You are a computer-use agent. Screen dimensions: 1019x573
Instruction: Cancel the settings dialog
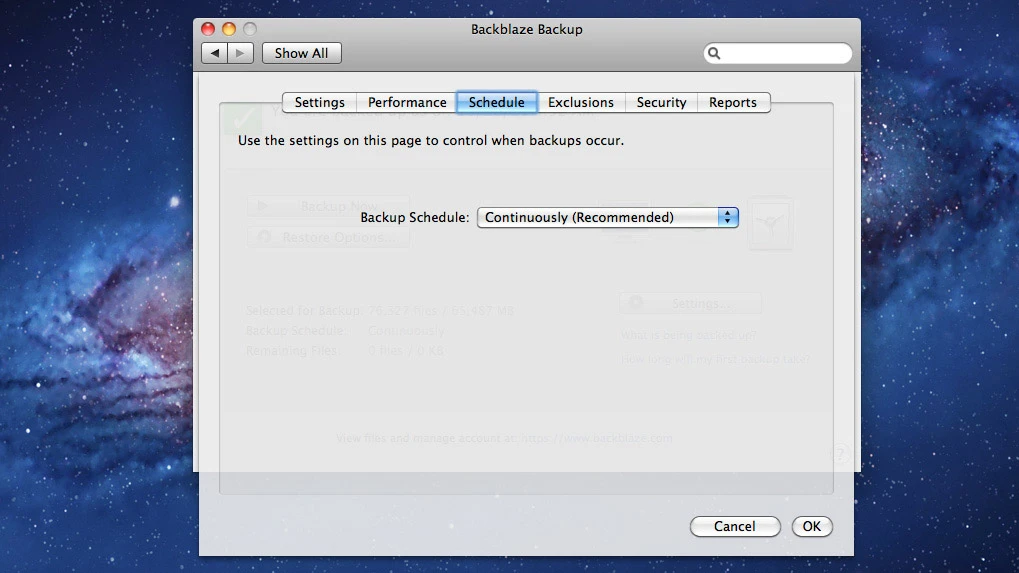735,526
